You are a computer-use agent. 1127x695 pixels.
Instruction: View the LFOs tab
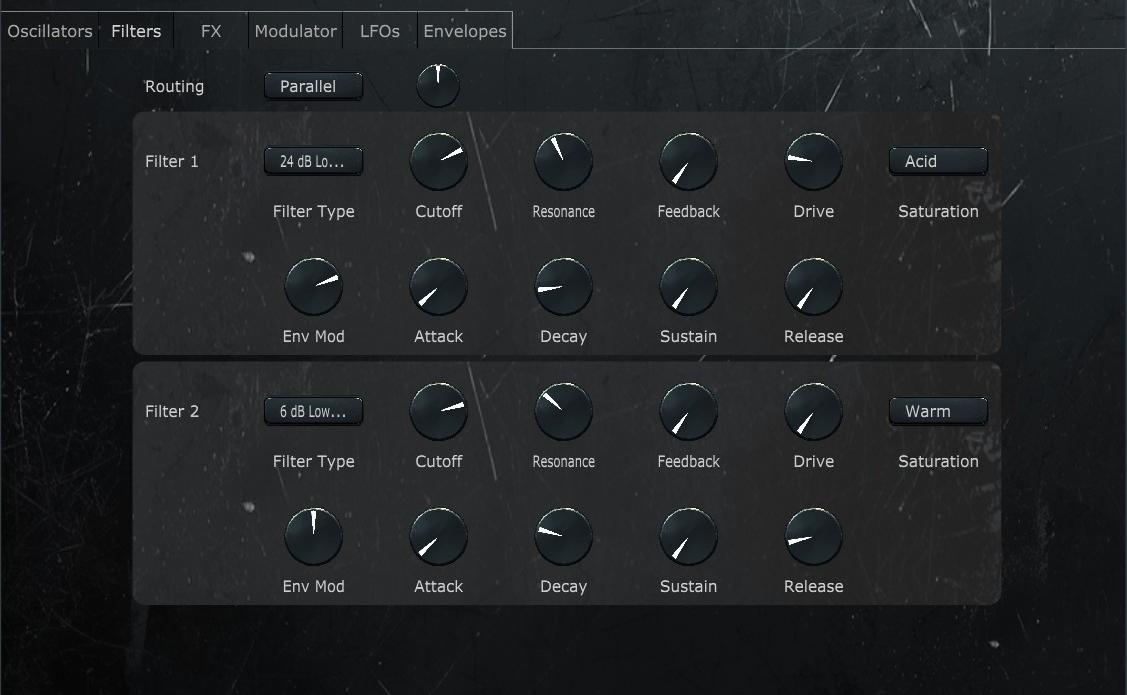(378, 31)
